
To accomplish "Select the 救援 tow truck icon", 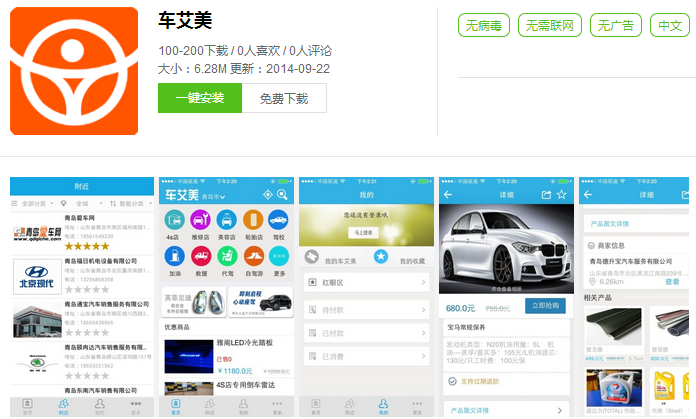I will click(201, 257).
